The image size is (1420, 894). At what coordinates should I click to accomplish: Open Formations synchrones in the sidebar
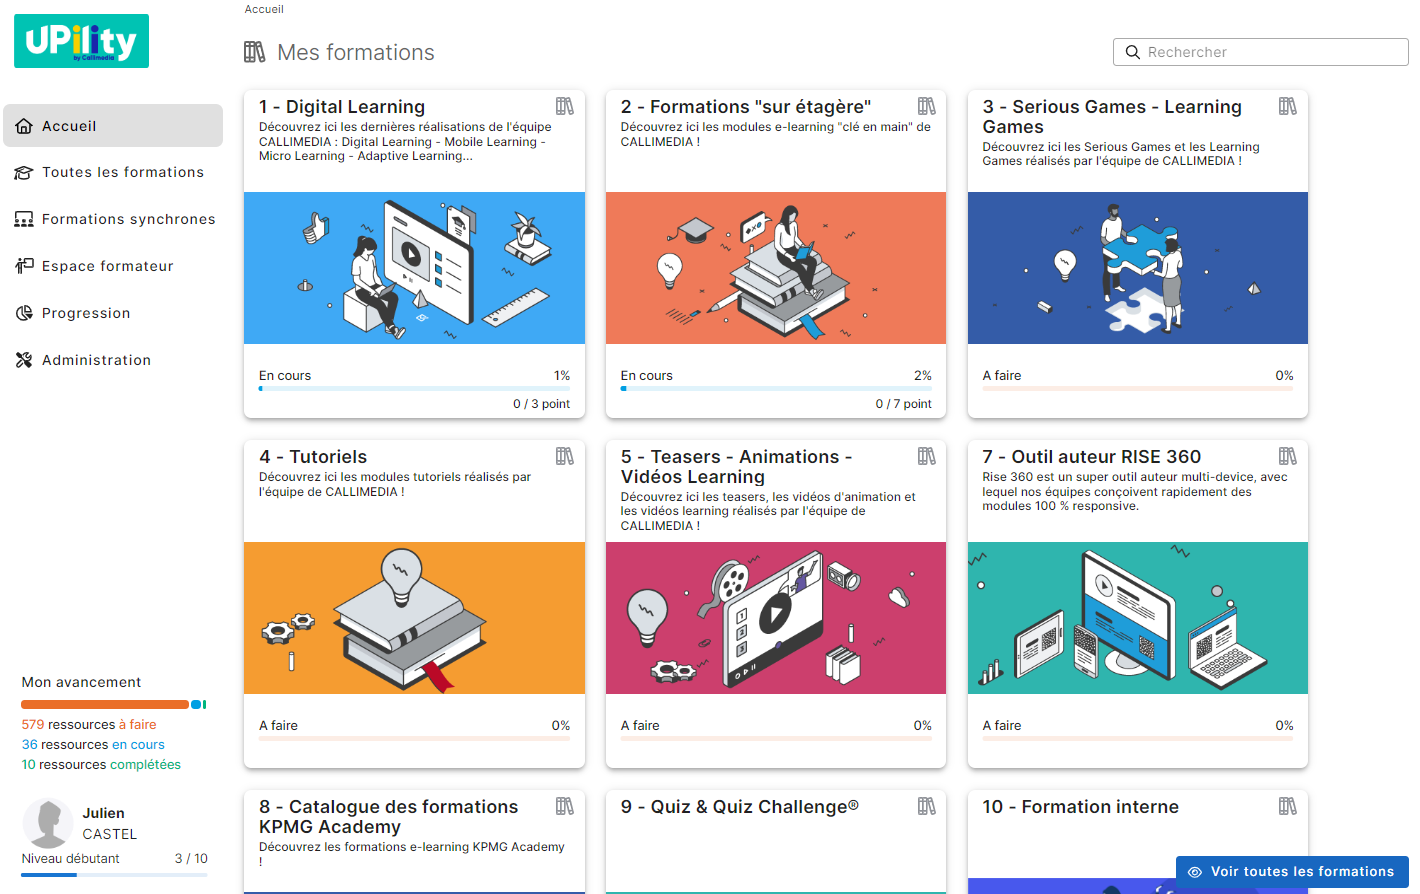pos(113,220)
